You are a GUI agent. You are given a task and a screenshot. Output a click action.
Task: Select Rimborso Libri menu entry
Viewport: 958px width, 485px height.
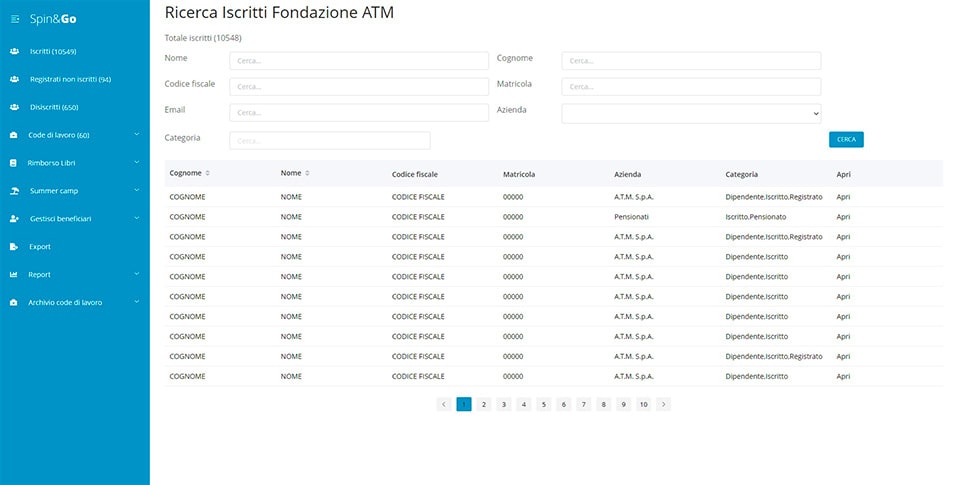coord(51,163)
